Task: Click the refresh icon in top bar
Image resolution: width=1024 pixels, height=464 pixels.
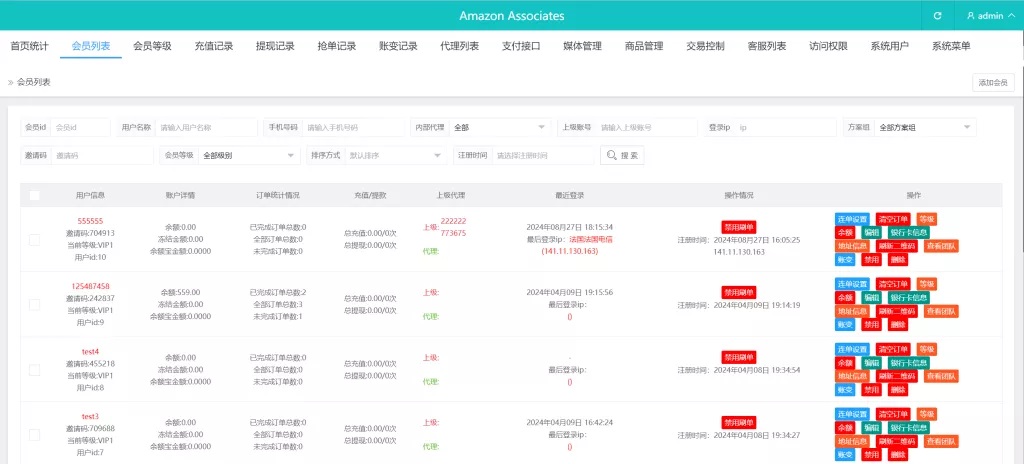Action: pos(937,16)
